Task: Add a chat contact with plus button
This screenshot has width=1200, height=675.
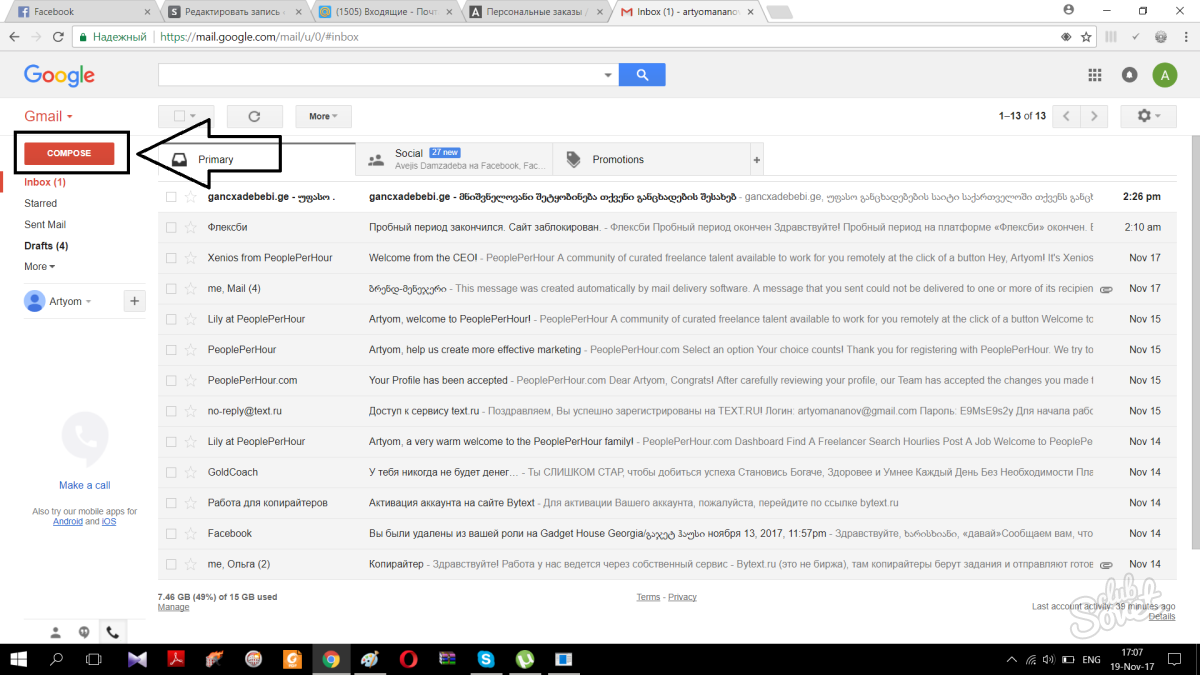Action: pyautogui.click(x=136, y=301)
